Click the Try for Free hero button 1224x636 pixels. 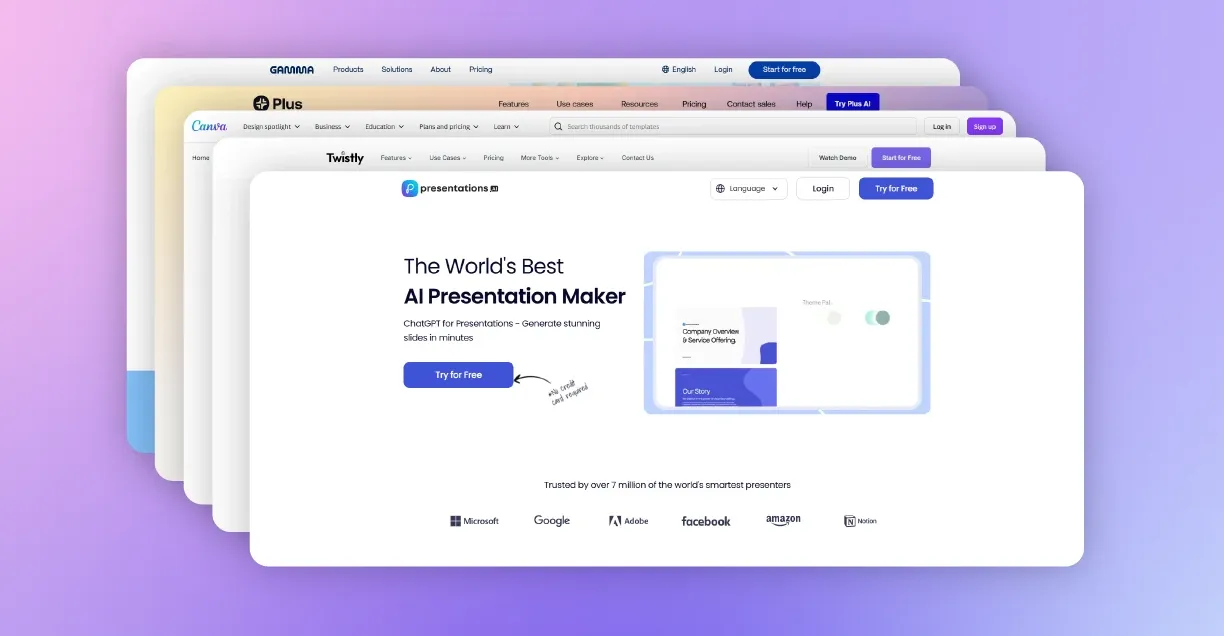click(x=458, y=375)
